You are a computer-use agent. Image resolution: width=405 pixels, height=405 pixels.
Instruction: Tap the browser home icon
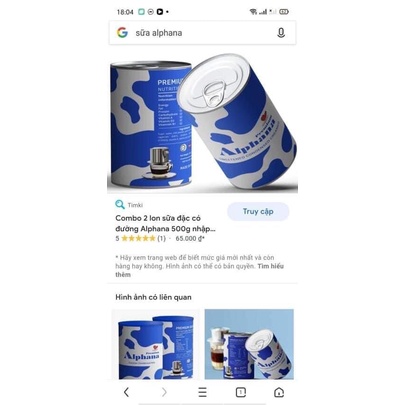coord(279,392)
